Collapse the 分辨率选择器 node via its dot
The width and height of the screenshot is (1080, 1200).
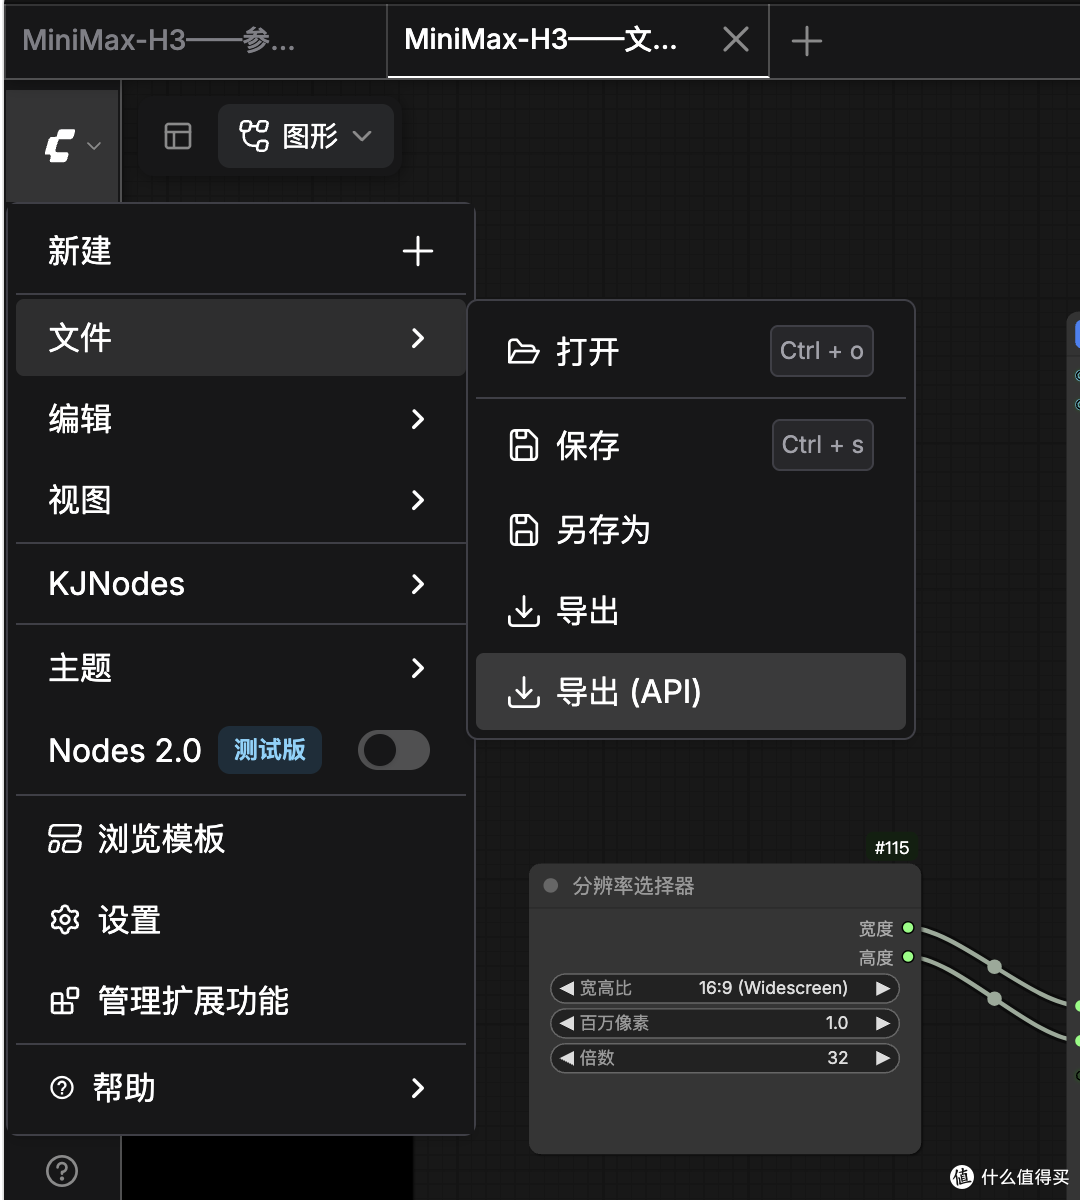tap(550, 886)
